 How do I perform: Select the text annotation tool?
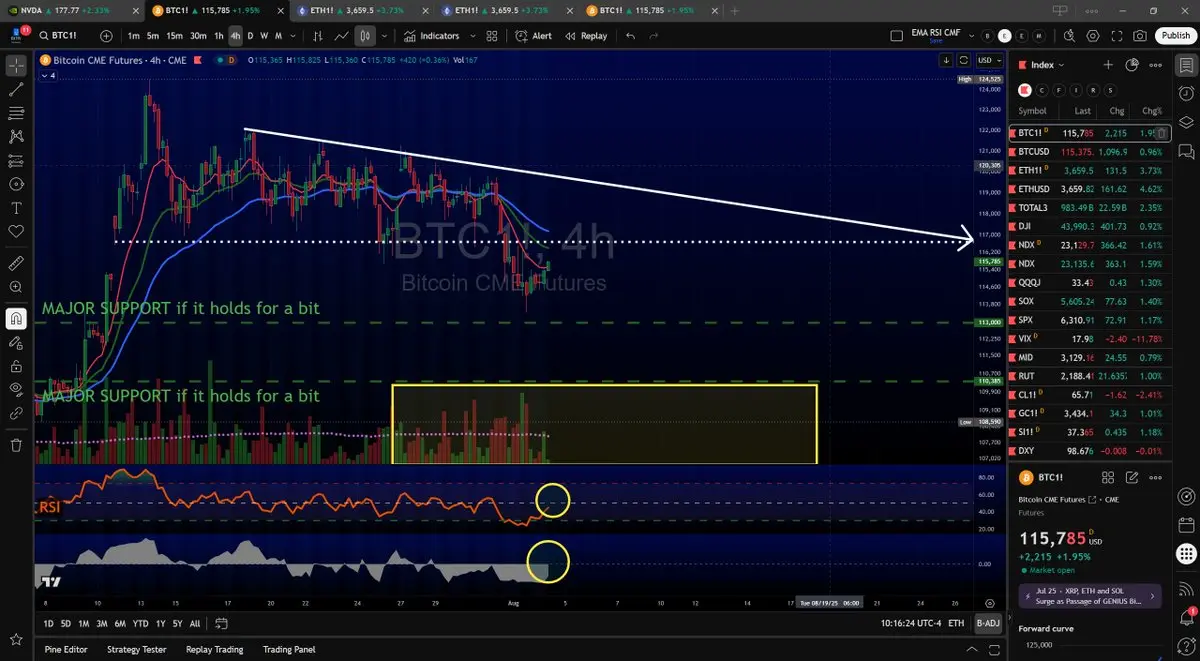pos(16,208)
